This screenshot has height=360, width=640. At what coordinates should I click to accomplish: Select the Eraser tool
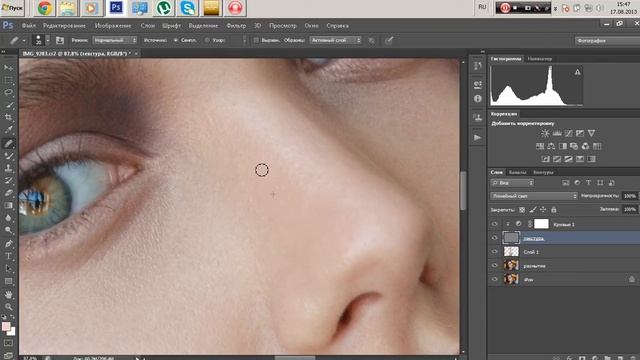8,193
